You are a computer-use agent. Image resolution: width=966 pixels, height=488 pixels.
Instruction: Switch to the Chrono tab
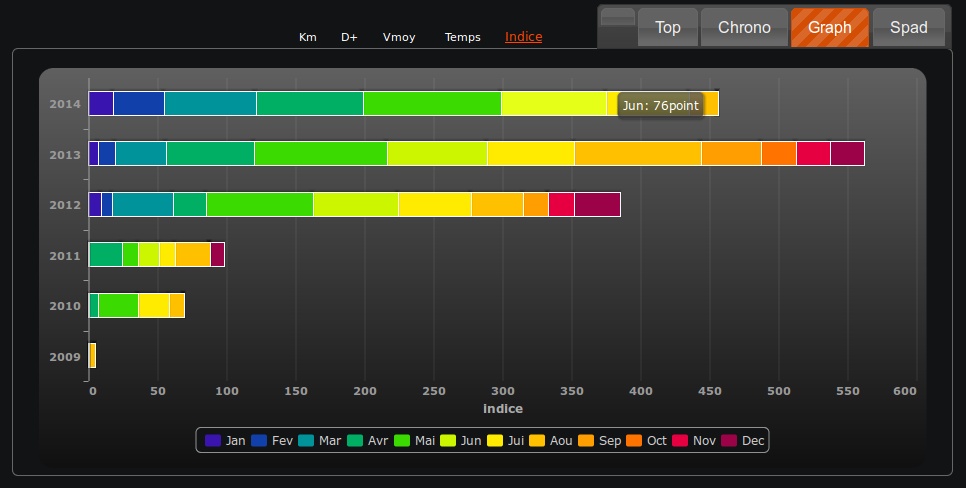[x=744, y=27]
